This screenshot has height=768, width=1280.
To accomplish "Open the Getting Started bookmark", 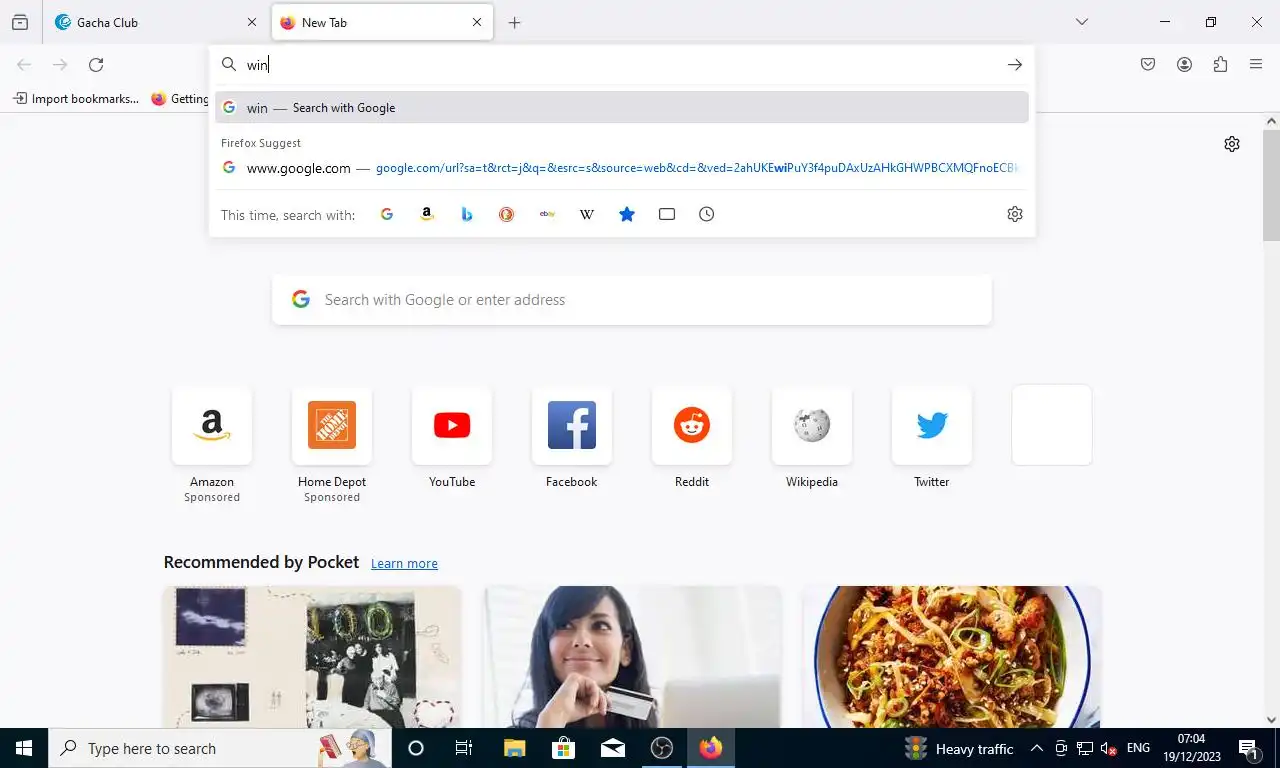I will coord(180,99).
